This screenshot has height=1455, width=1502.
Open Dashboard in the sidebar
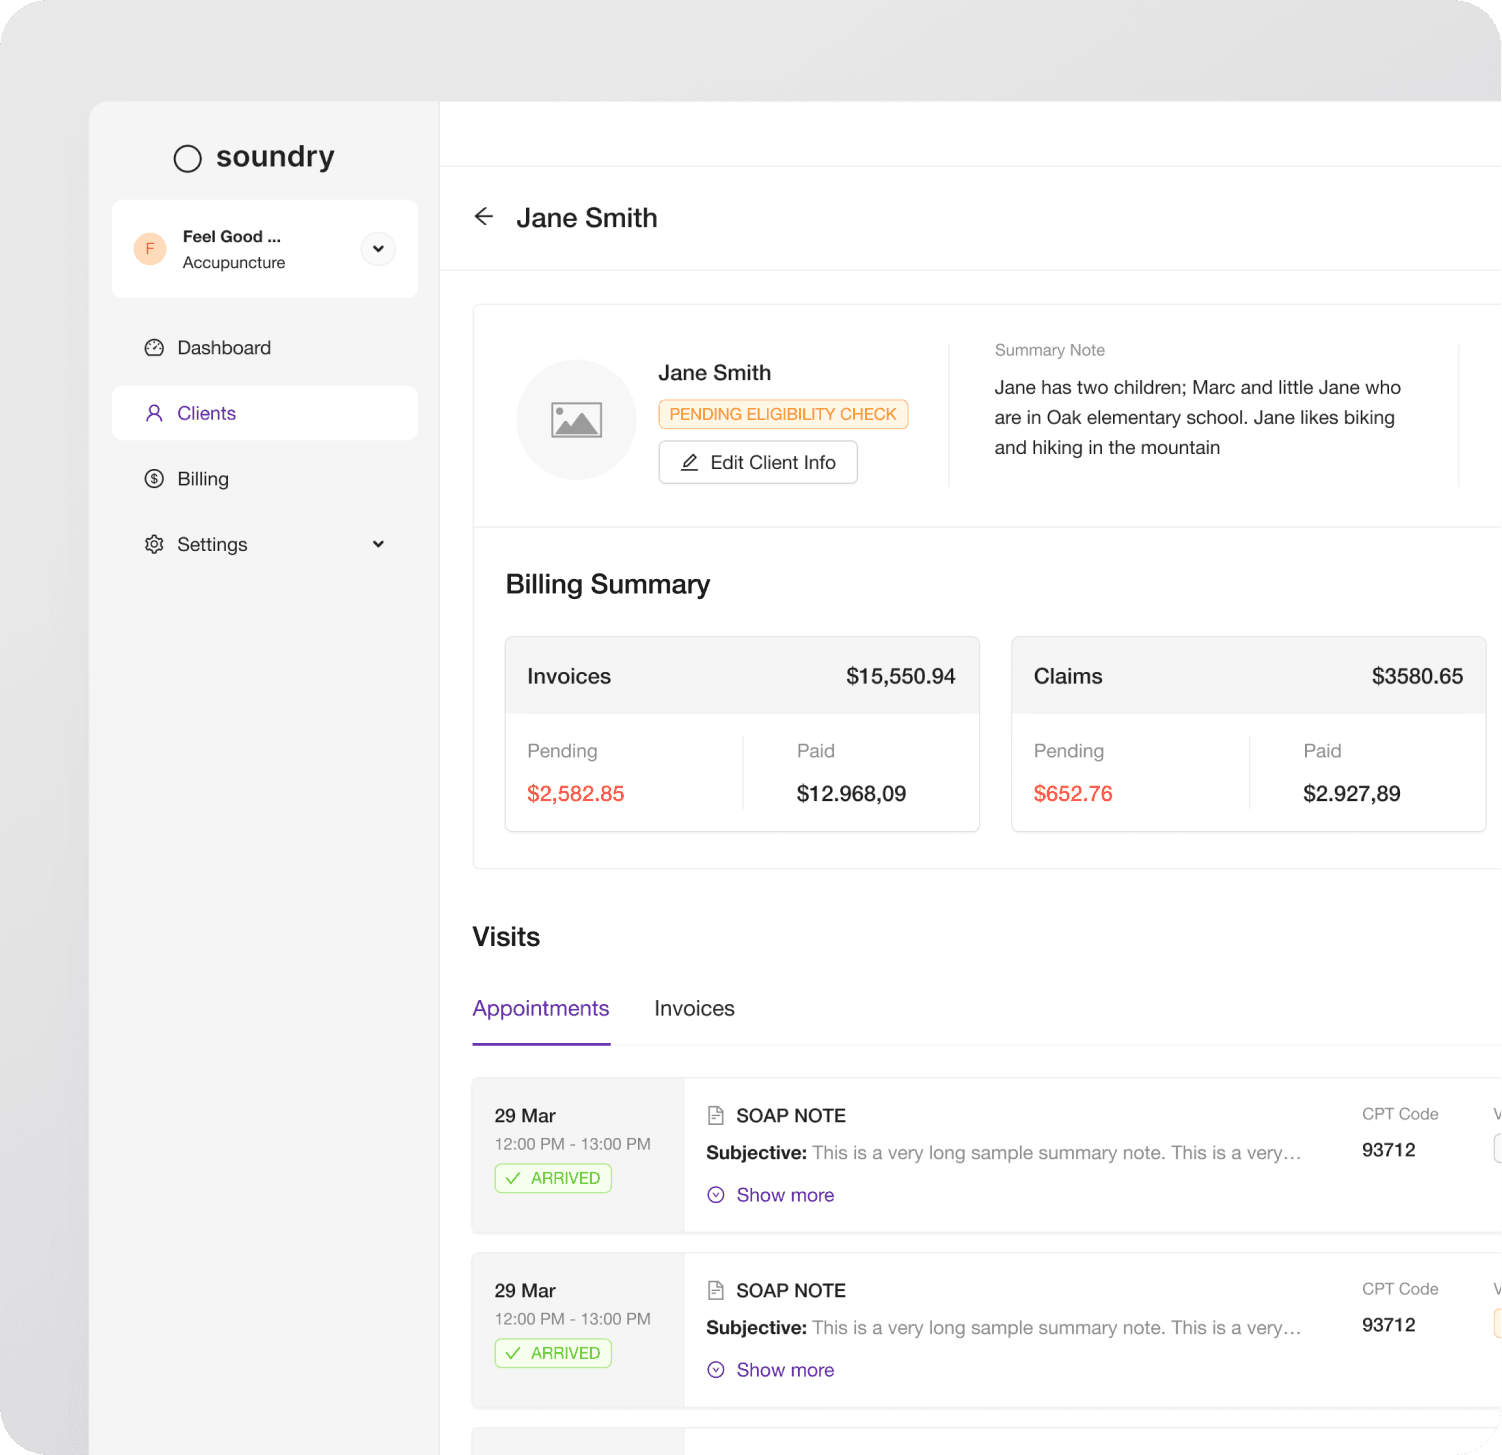tap(265, 348)
